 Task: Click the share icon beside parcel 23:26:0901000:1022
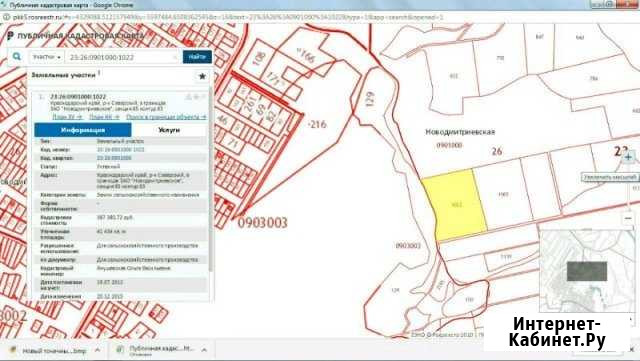click(x=188, y=97)
